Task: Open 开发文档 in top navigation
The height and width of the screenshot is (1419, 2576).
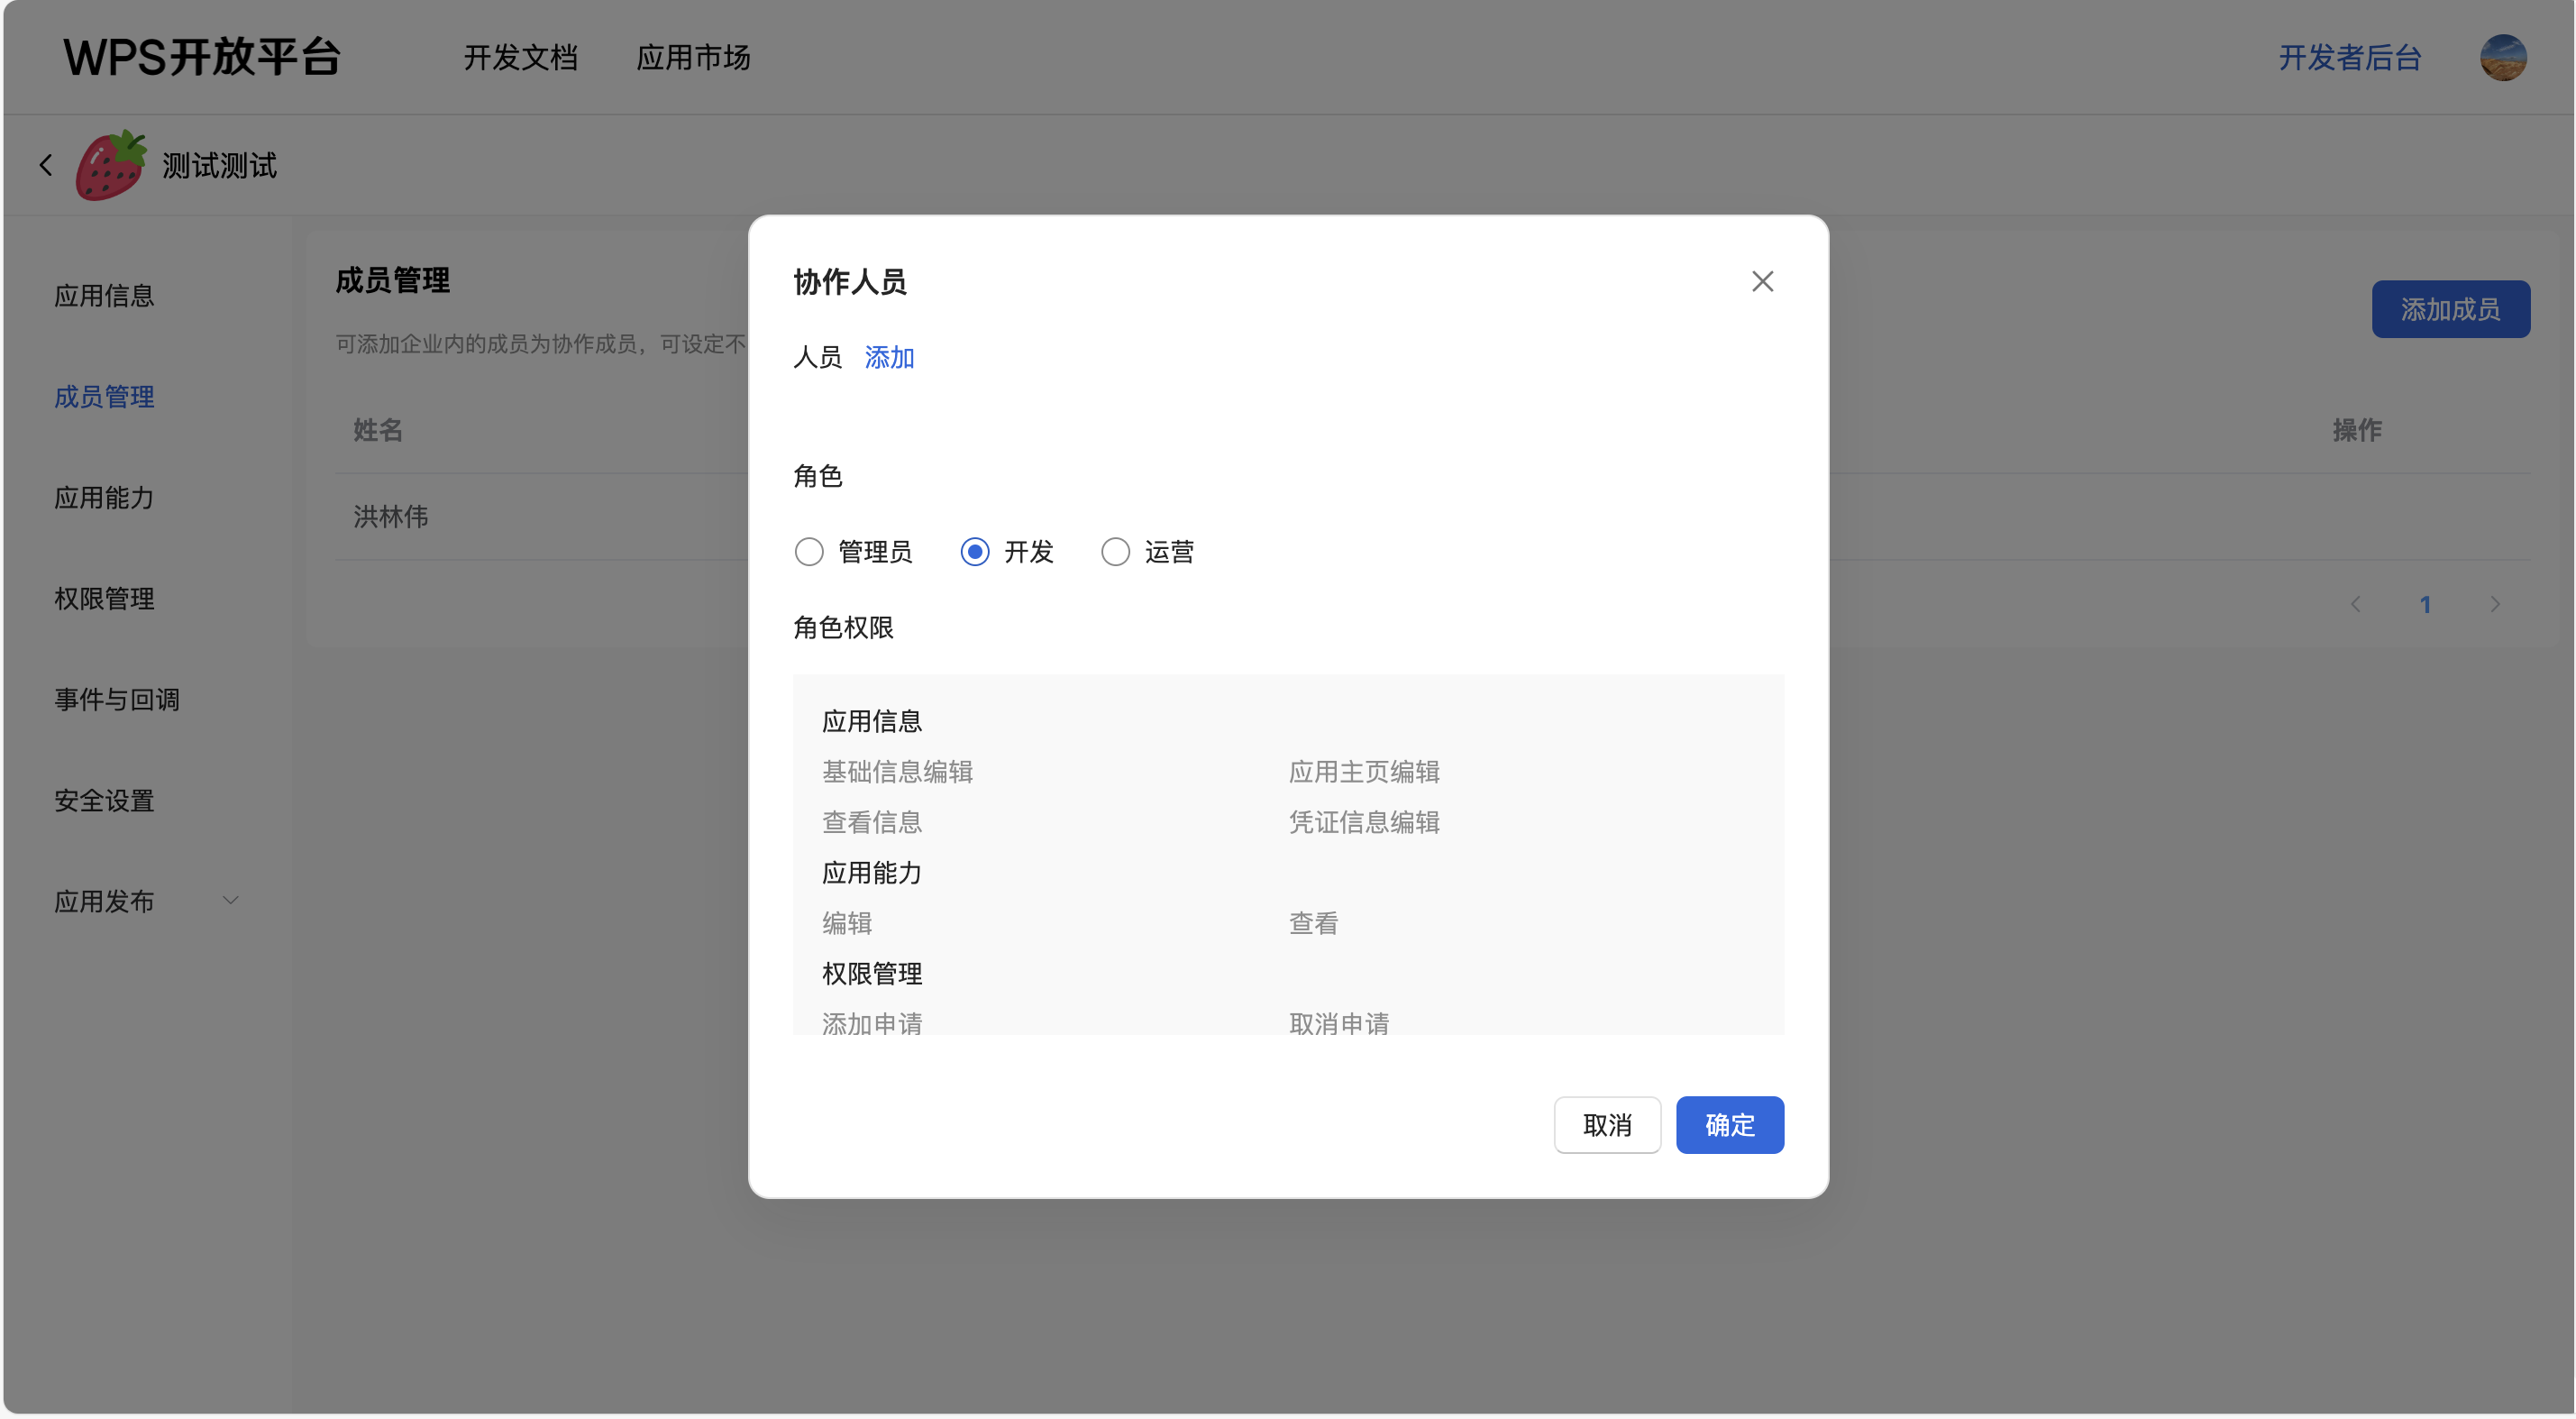Action: coord(520,58)
